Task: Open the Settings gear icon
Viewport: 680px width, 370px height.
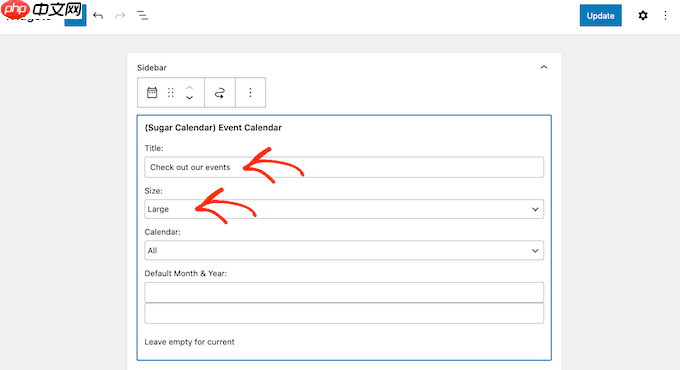Action: (x=643, y=16)
